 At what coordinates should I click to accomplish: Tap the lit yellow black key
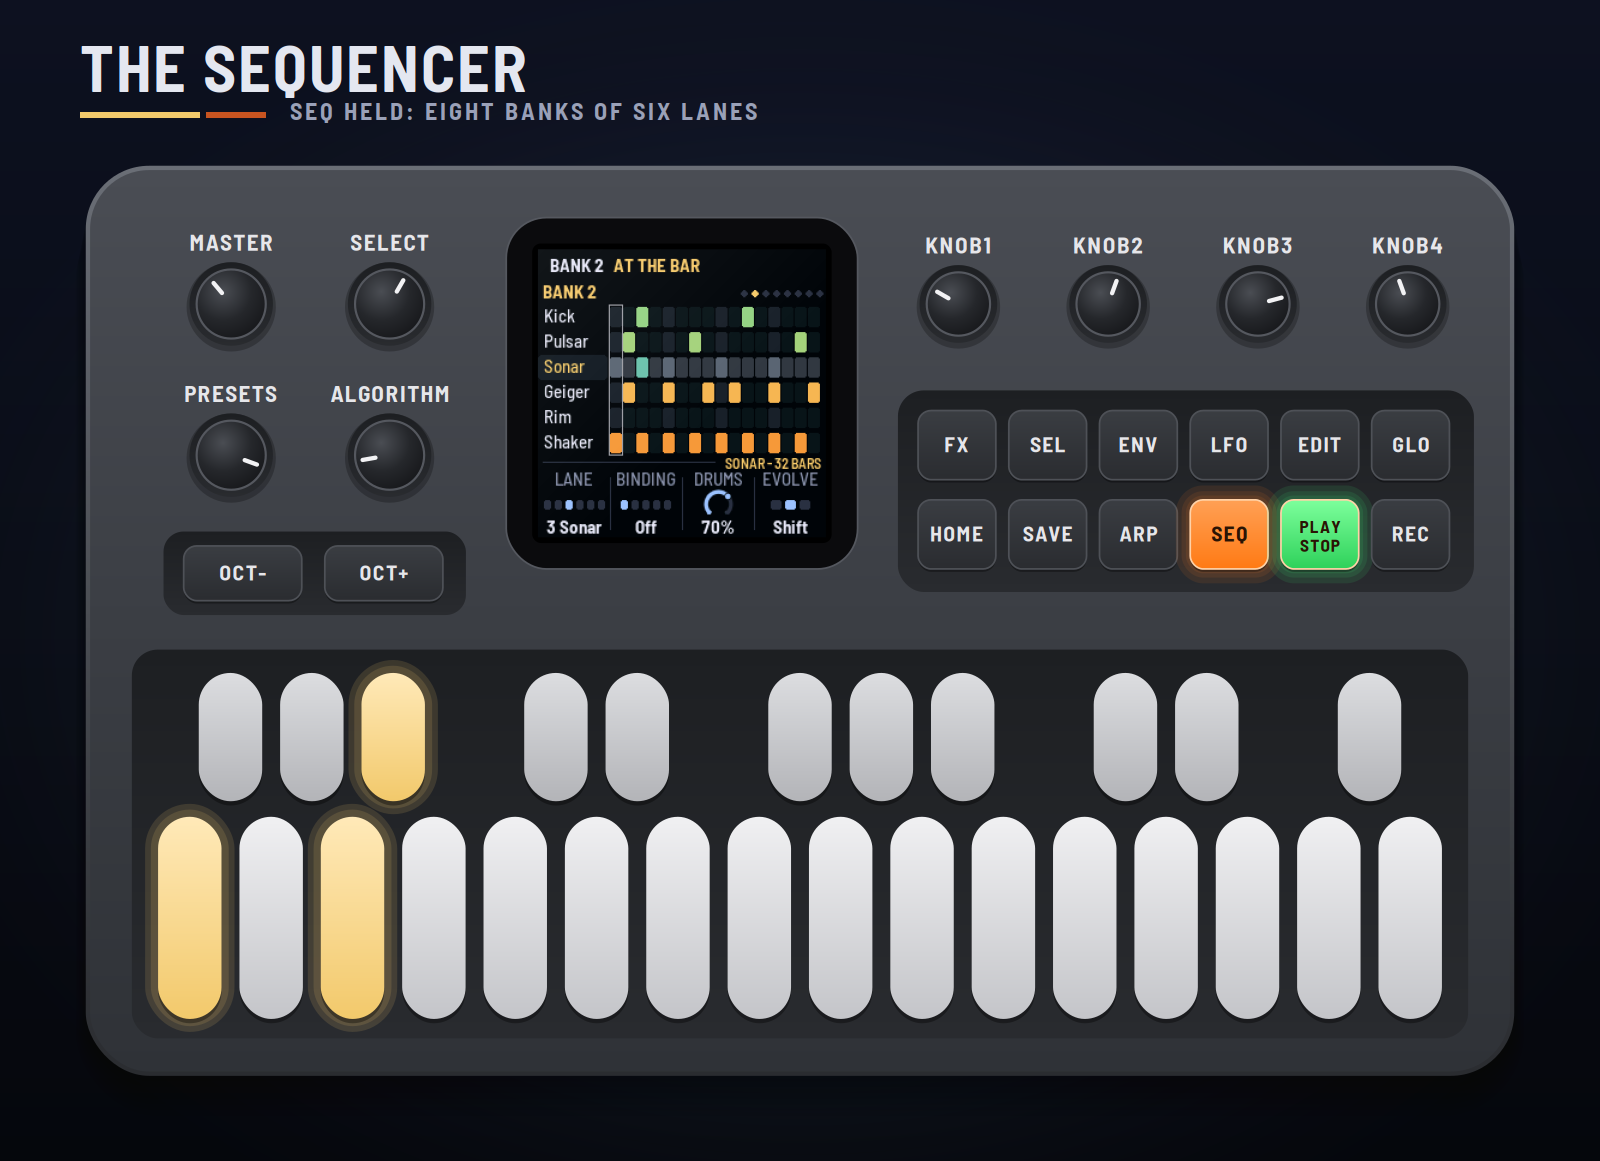pyautogui.click(x=393, y=737)
